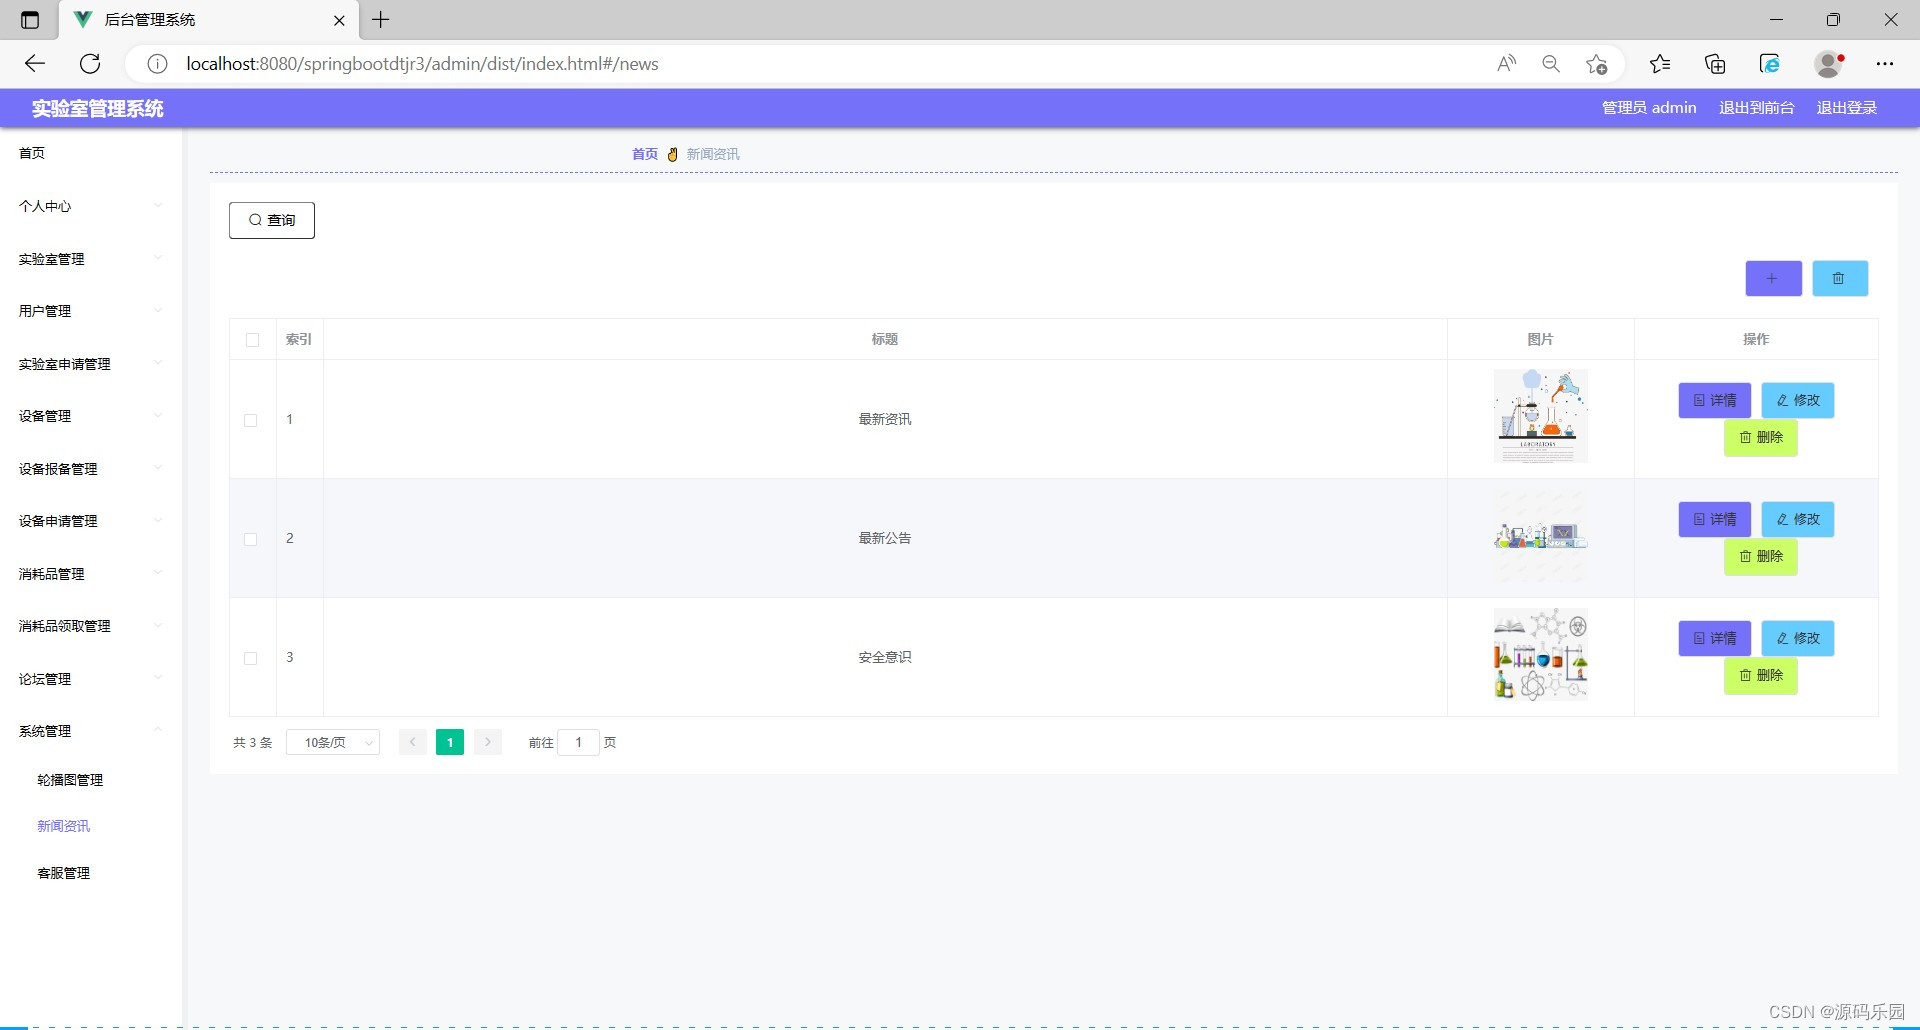Click the 查询 search button

(x=271, y=220)
